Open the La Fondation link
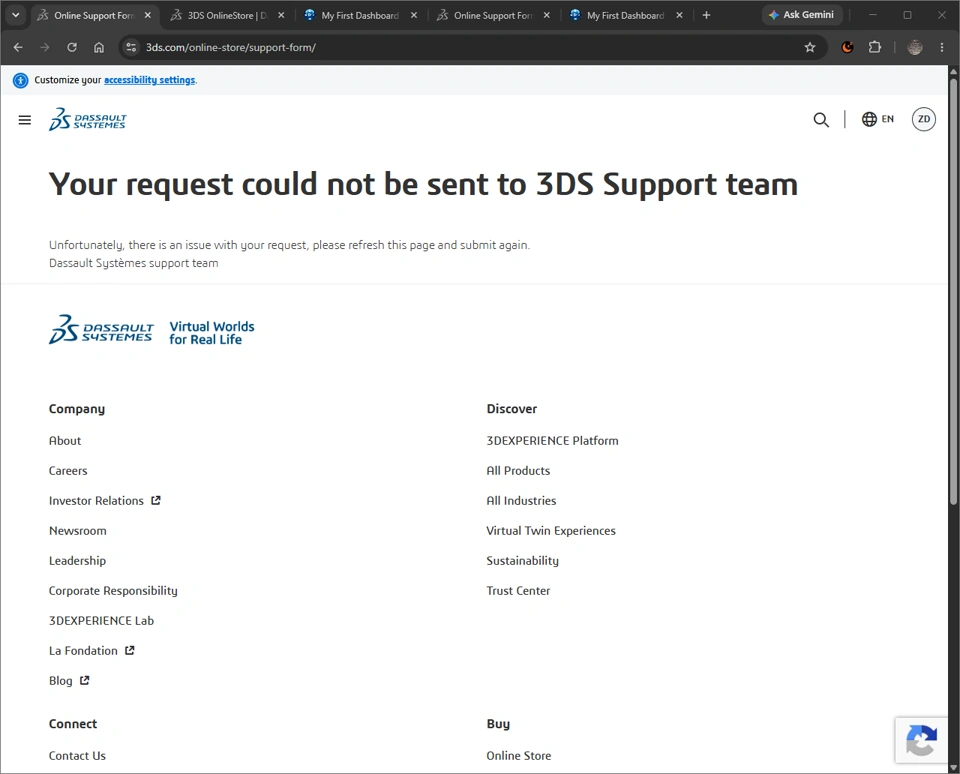The height and width of the screenshot is (774, 960). (83, 650)
